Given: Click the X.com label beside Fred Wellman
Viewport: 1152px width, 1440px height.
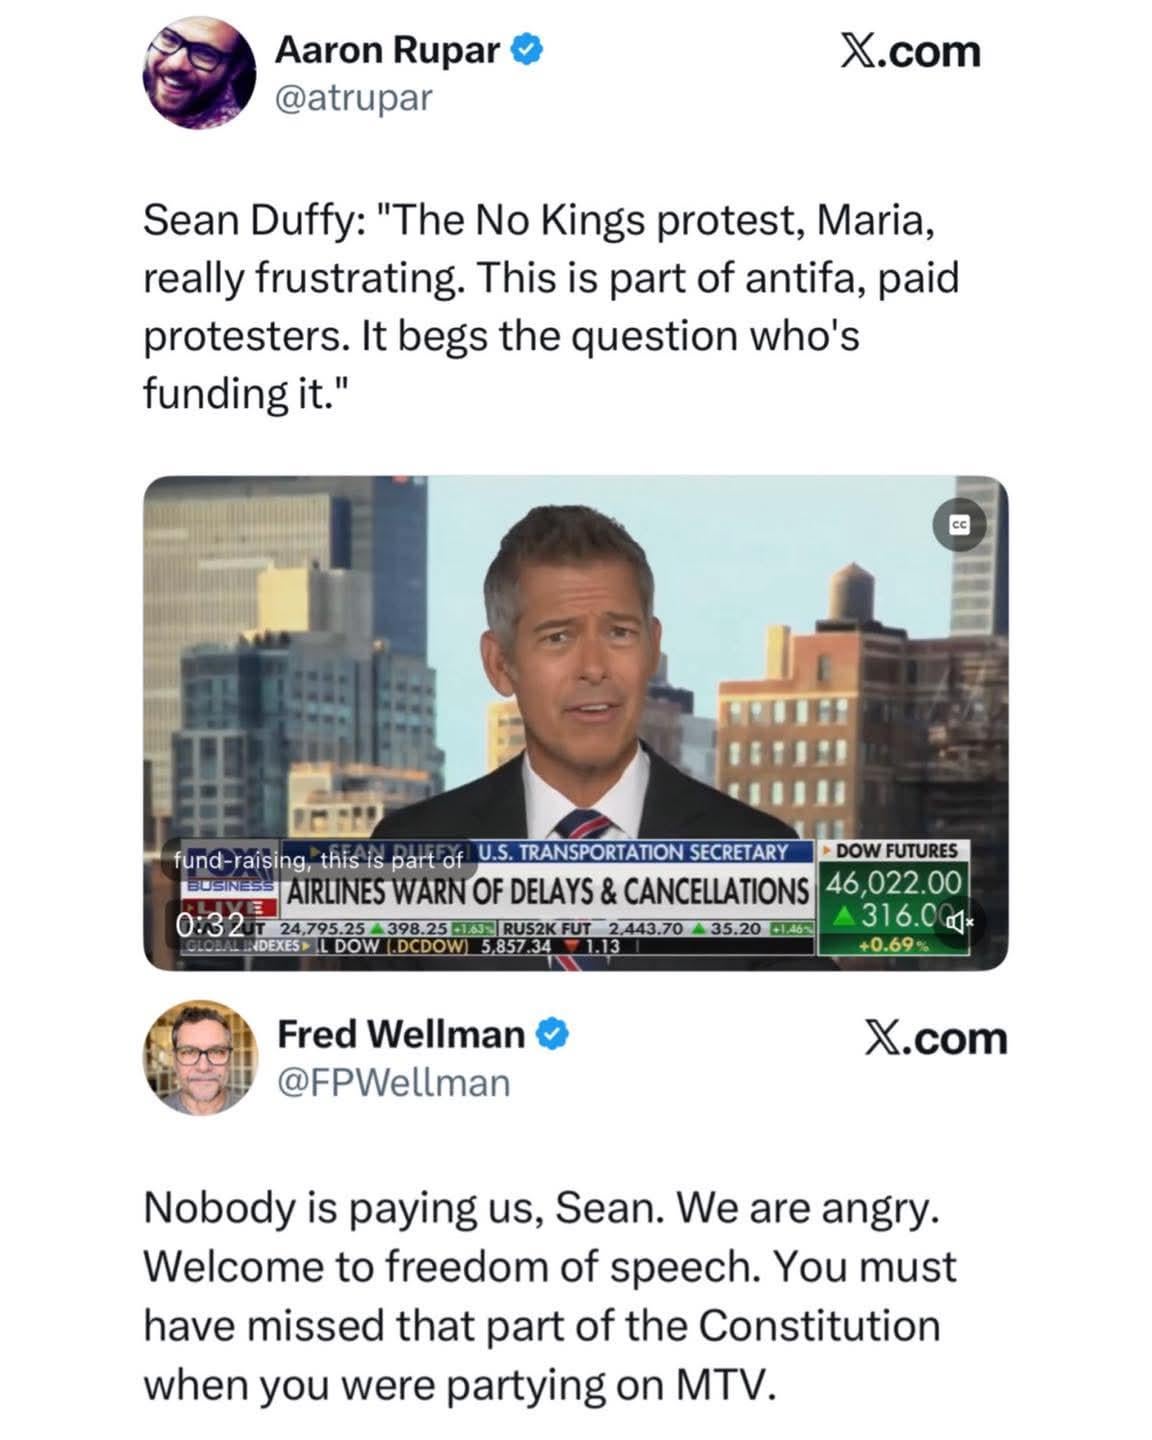Looking at the screenshot, I should click(x=935, y=1038).
